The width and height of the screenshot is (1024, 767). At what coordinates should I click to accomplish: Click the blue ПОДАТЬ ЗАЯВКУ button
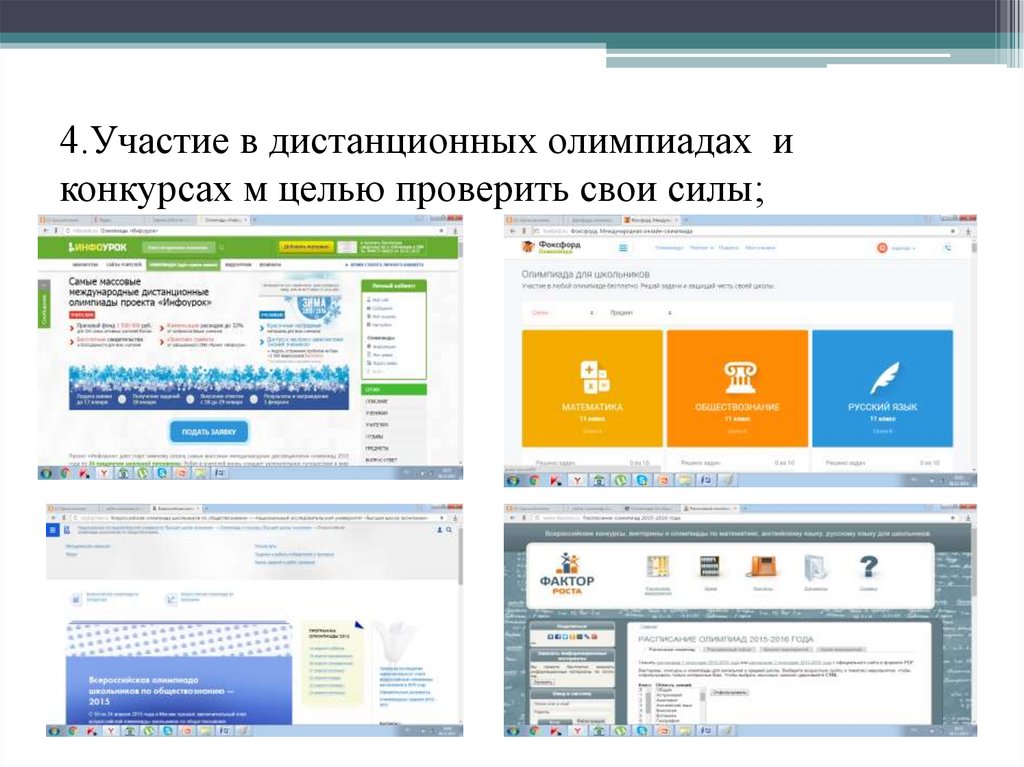pos(209,432)
